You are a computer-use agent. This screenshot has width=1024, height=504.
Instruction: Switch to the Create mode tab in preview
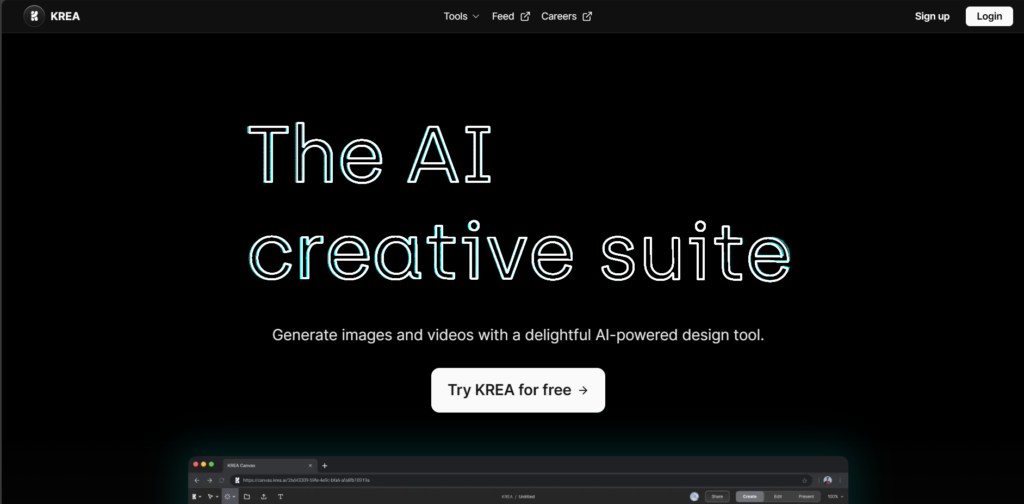click(x=750, y=497)
